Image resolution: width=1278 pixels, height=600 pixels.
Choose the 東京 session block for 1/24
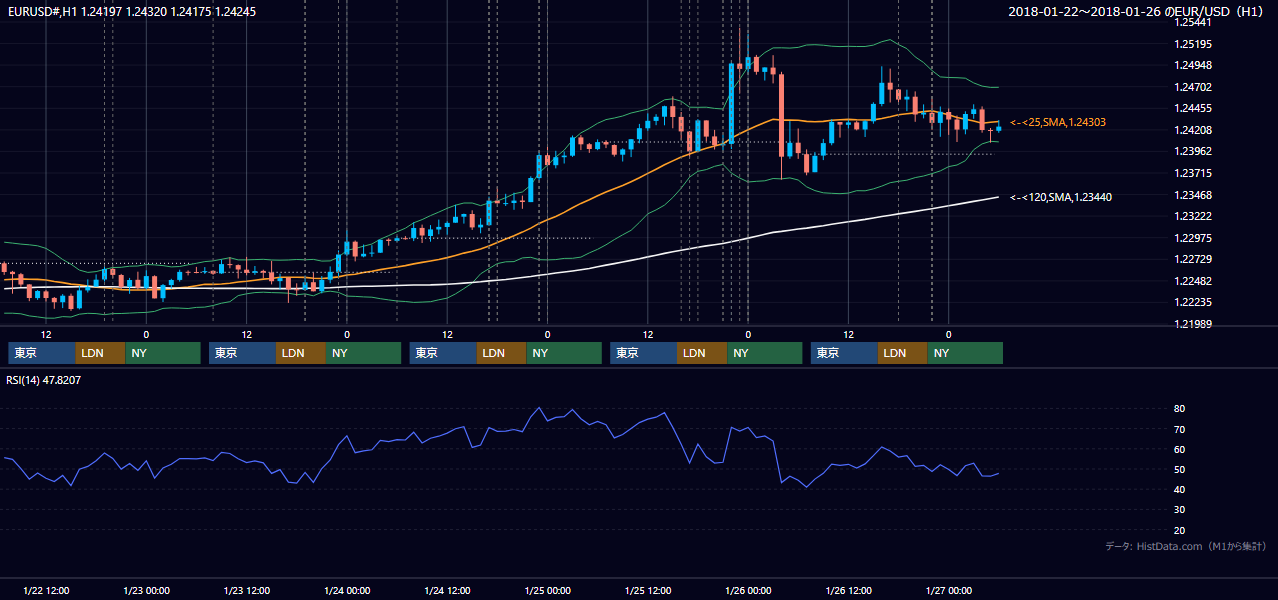[444, 353]
